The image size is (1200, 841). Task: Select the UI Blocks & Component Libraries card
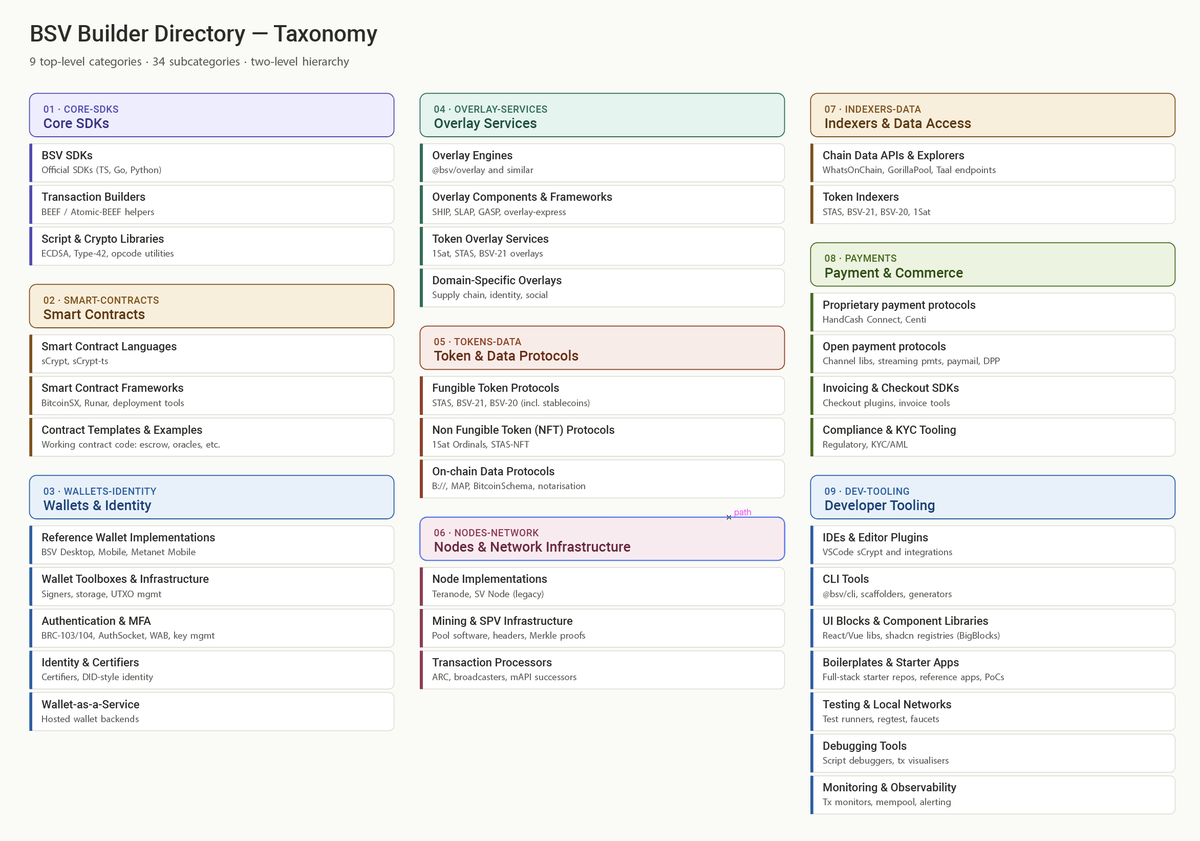point(993,628)
